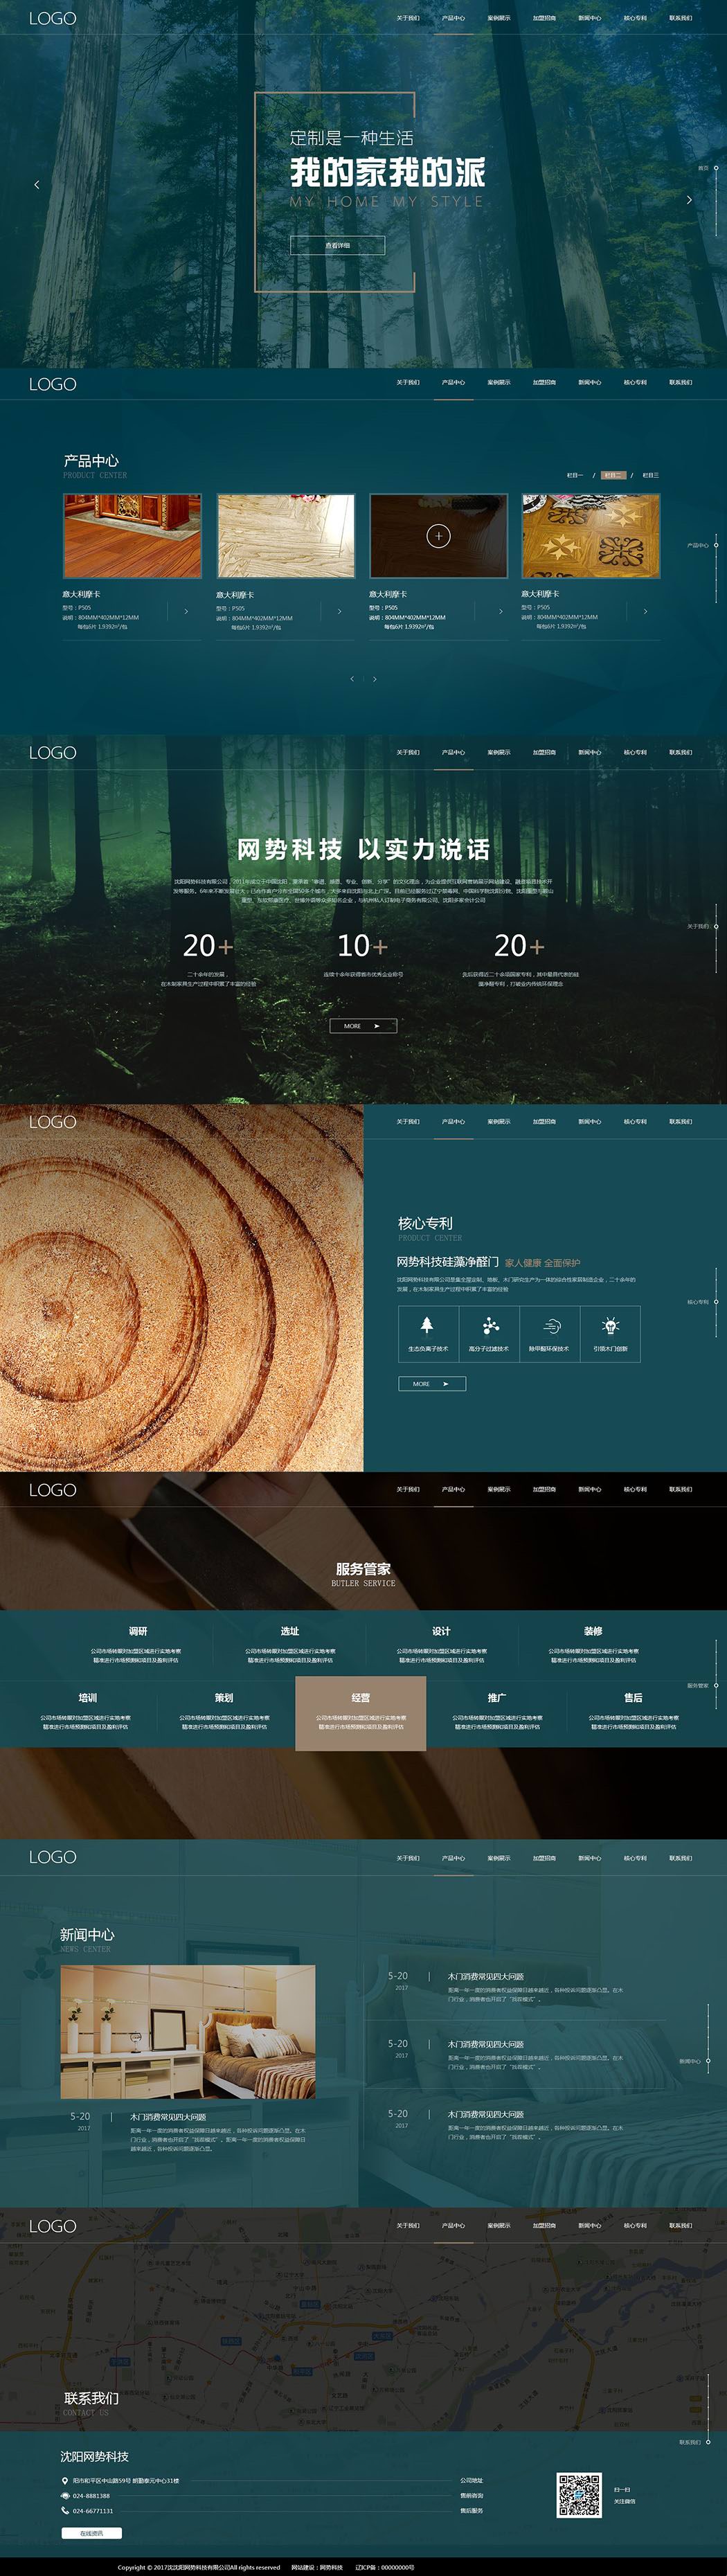Open the red wood floor product thumbnail

[133, 536]
